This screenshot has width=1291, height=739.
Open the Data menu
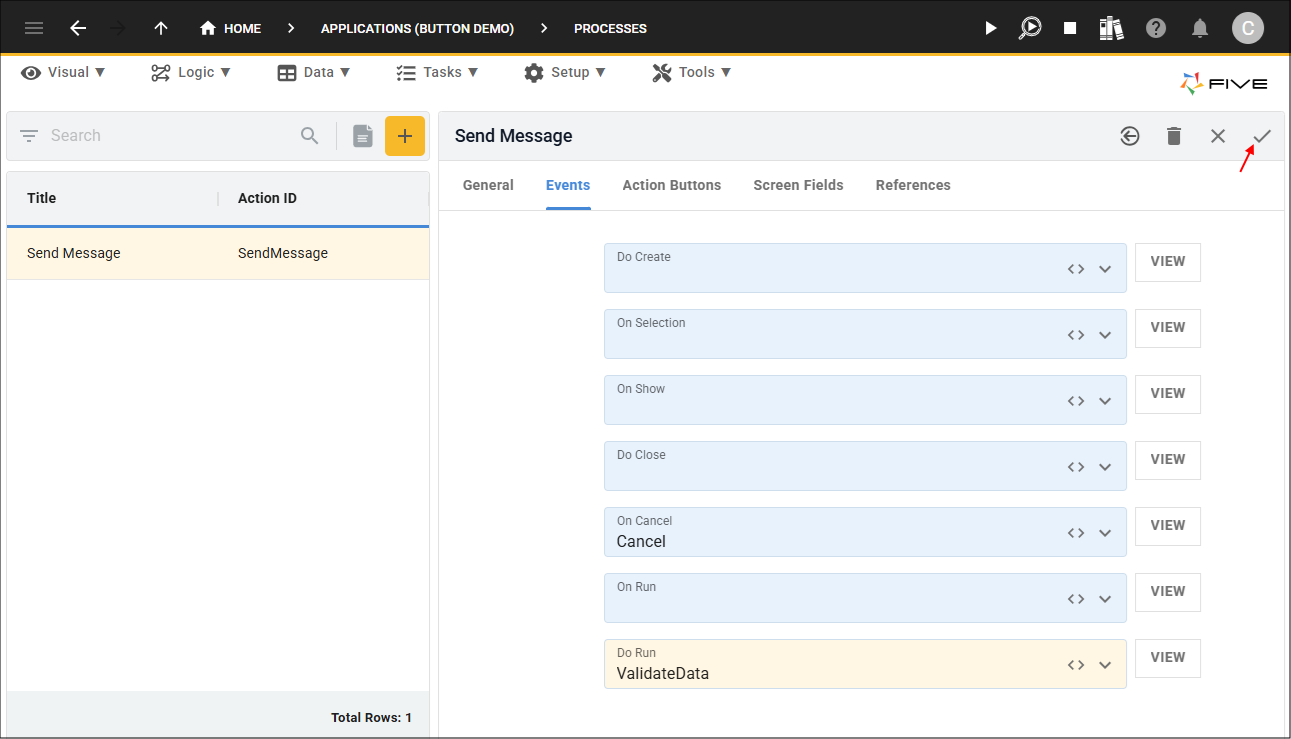point(314,72)
